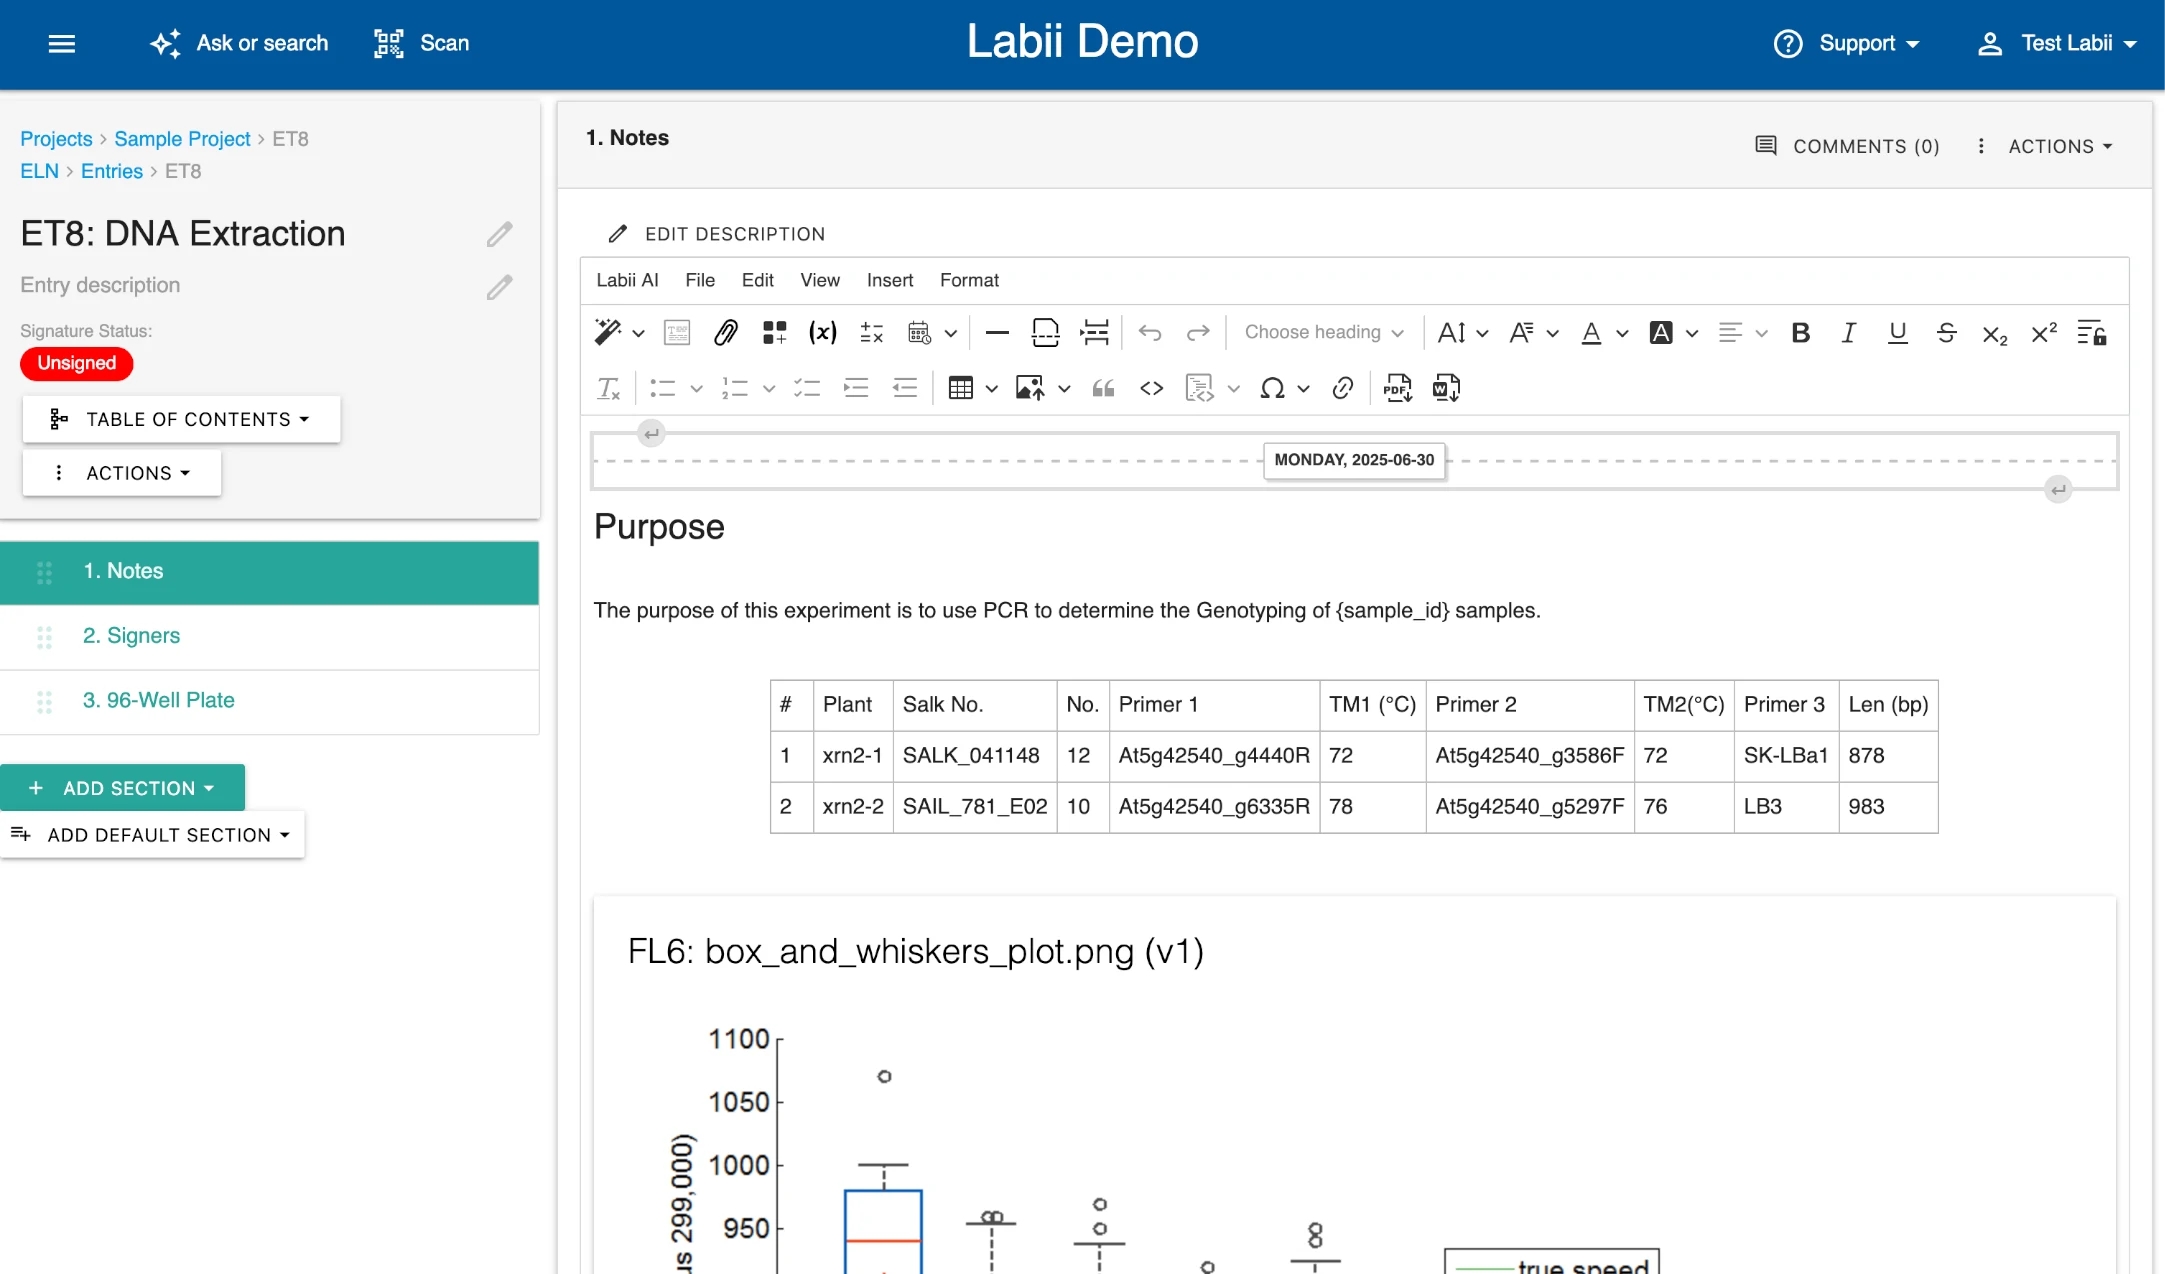Open Comments (0) panel

point(1848,146)
